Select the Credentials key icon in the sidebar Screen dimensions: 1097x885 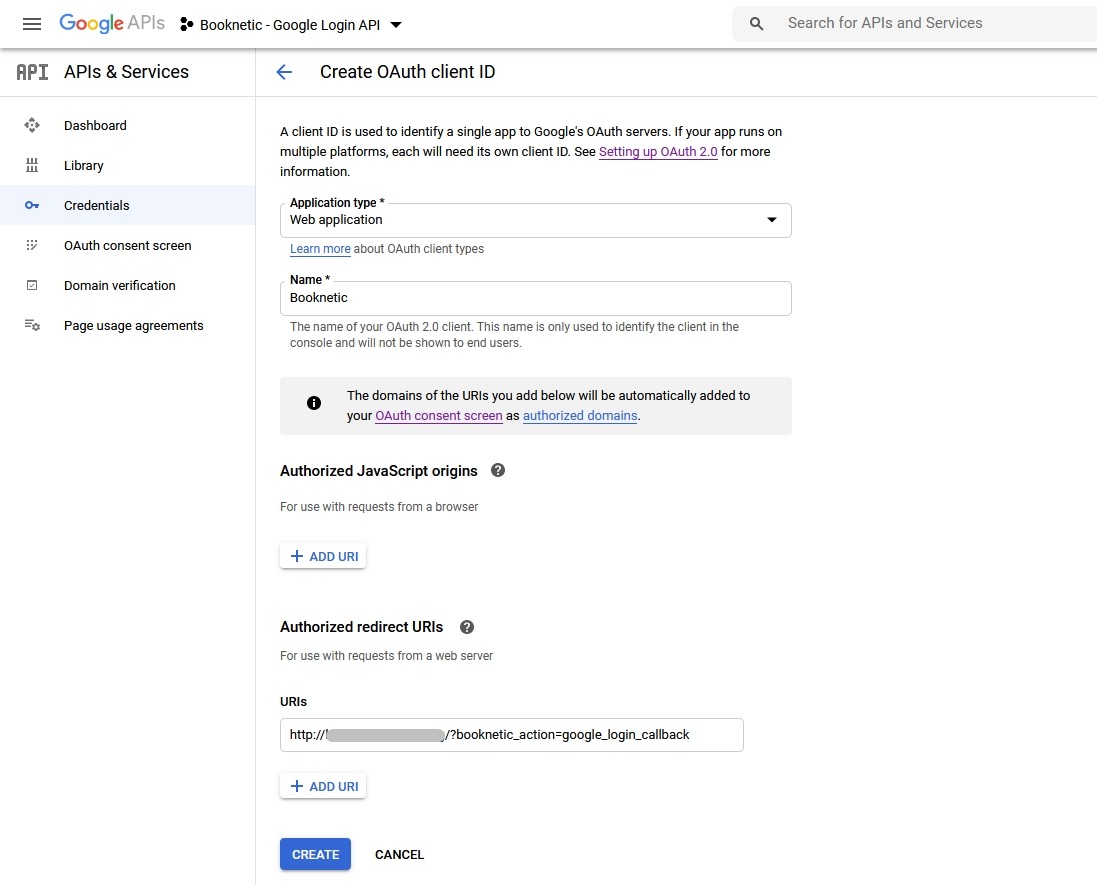click(x=31, y=205)
